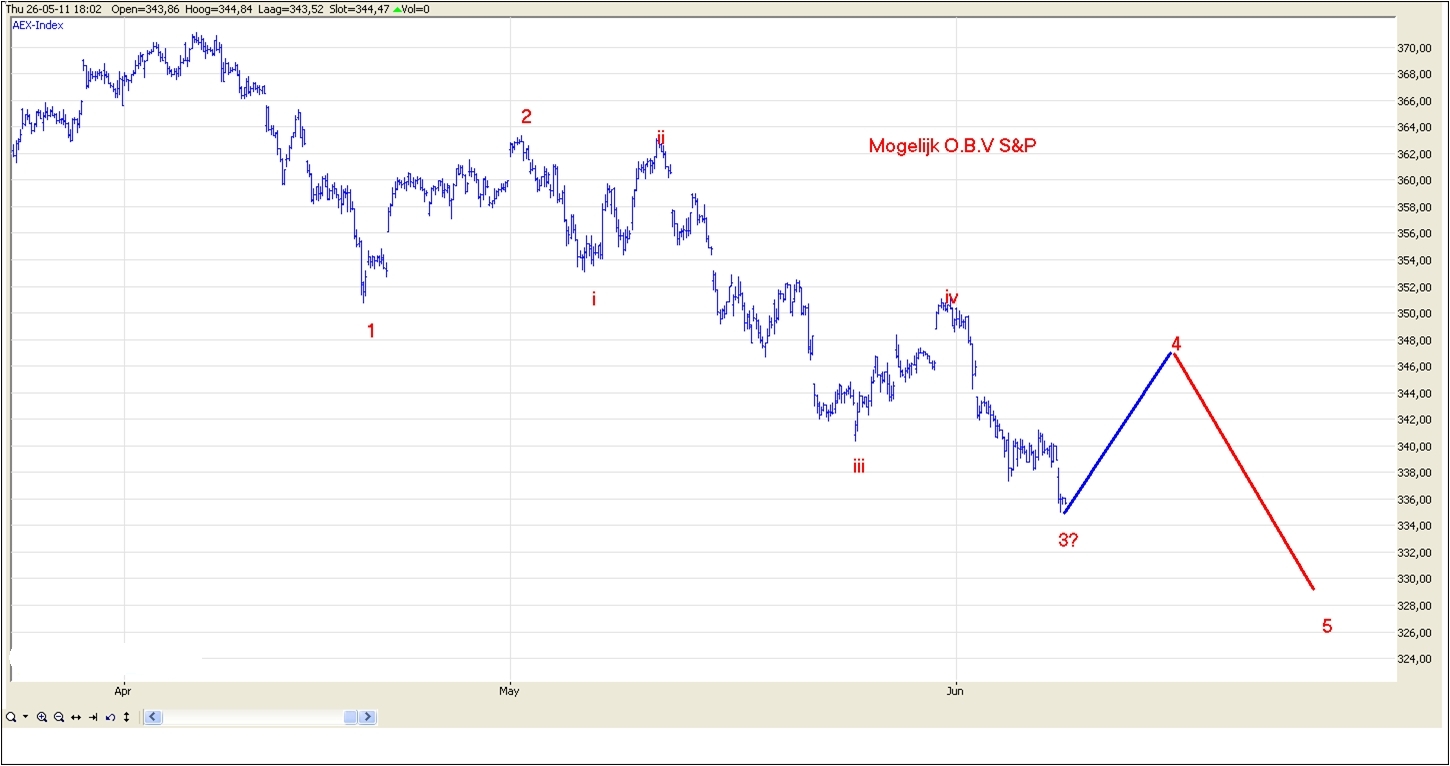This screenshot has height=766, width=1450.
Task: Click the 'May' date axis label
Action: pos(510,690)
